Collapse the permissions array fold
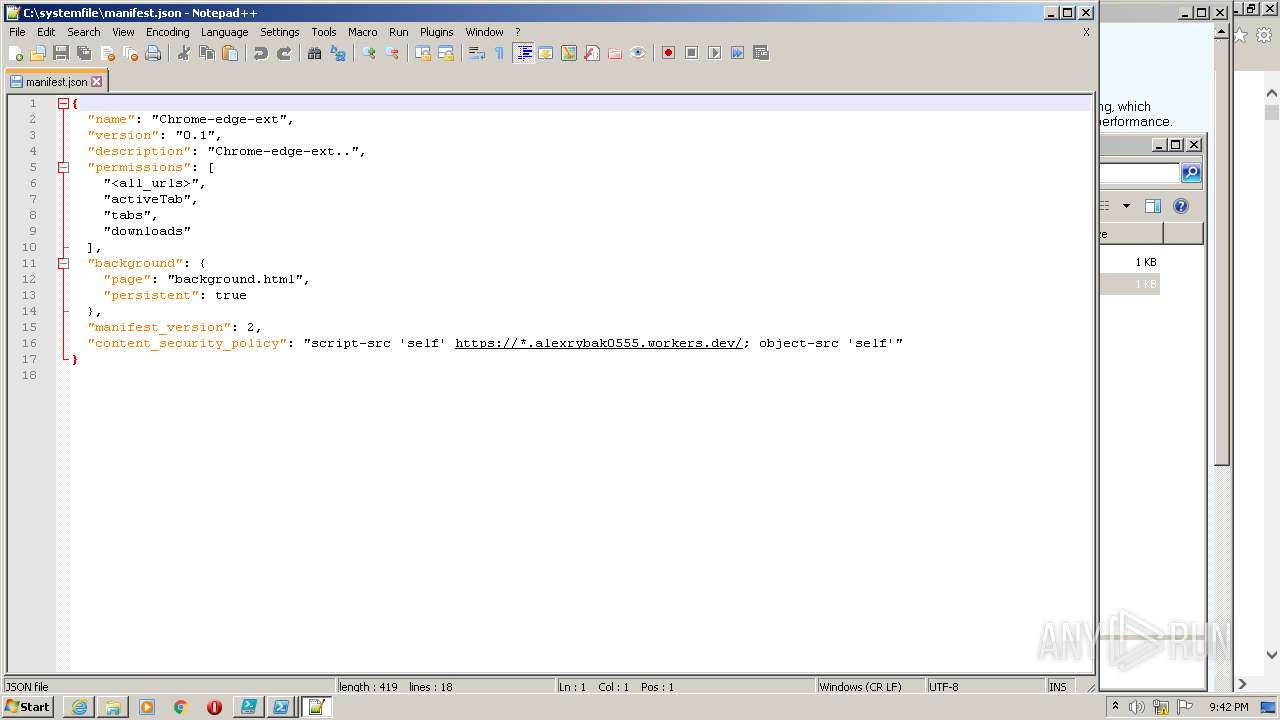The width and height of the screenshot is (1280, 720). pyautogui.click(x=63, y=167)
